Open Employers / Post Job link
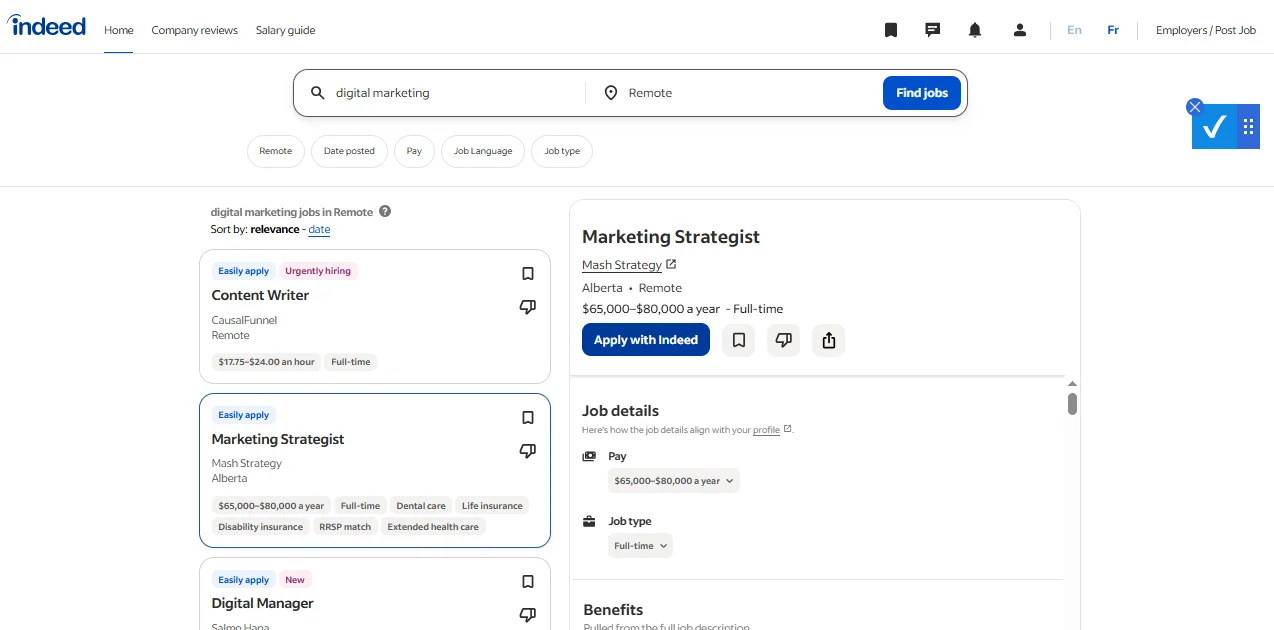1274x630 pixels. coord(1206,30)
